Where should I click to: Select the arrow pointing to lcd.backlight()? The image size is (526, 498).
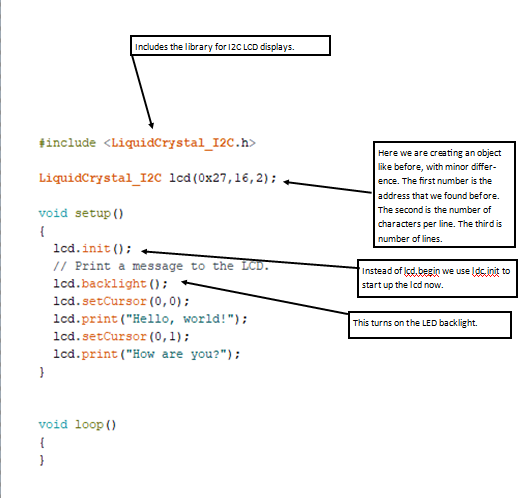(265, 298)
